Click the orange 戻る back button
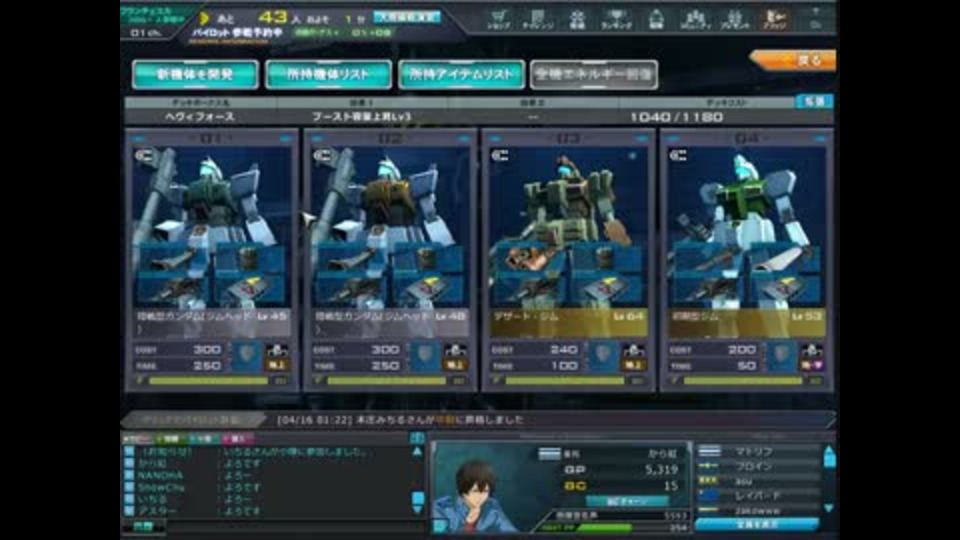Image resolution: width=960 pixels, height=540 pixels. [794, 60]
